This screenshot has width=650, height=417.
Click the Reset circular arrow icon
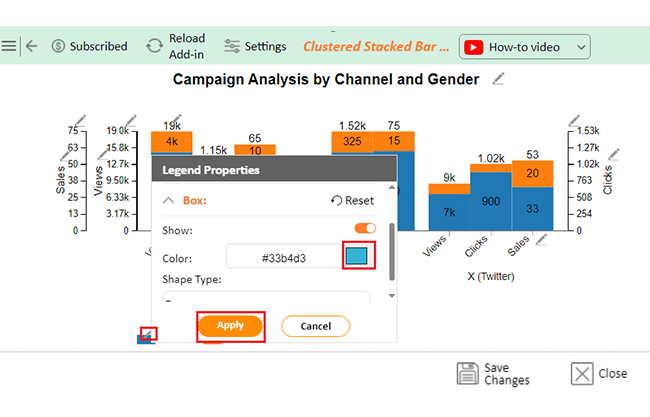(336, 201)
